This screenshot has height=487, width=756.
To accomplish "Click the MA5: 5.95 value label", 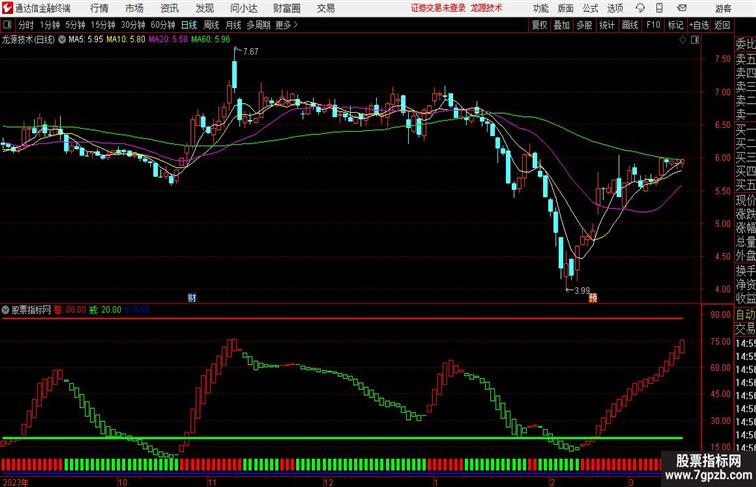I will point(85,40).
